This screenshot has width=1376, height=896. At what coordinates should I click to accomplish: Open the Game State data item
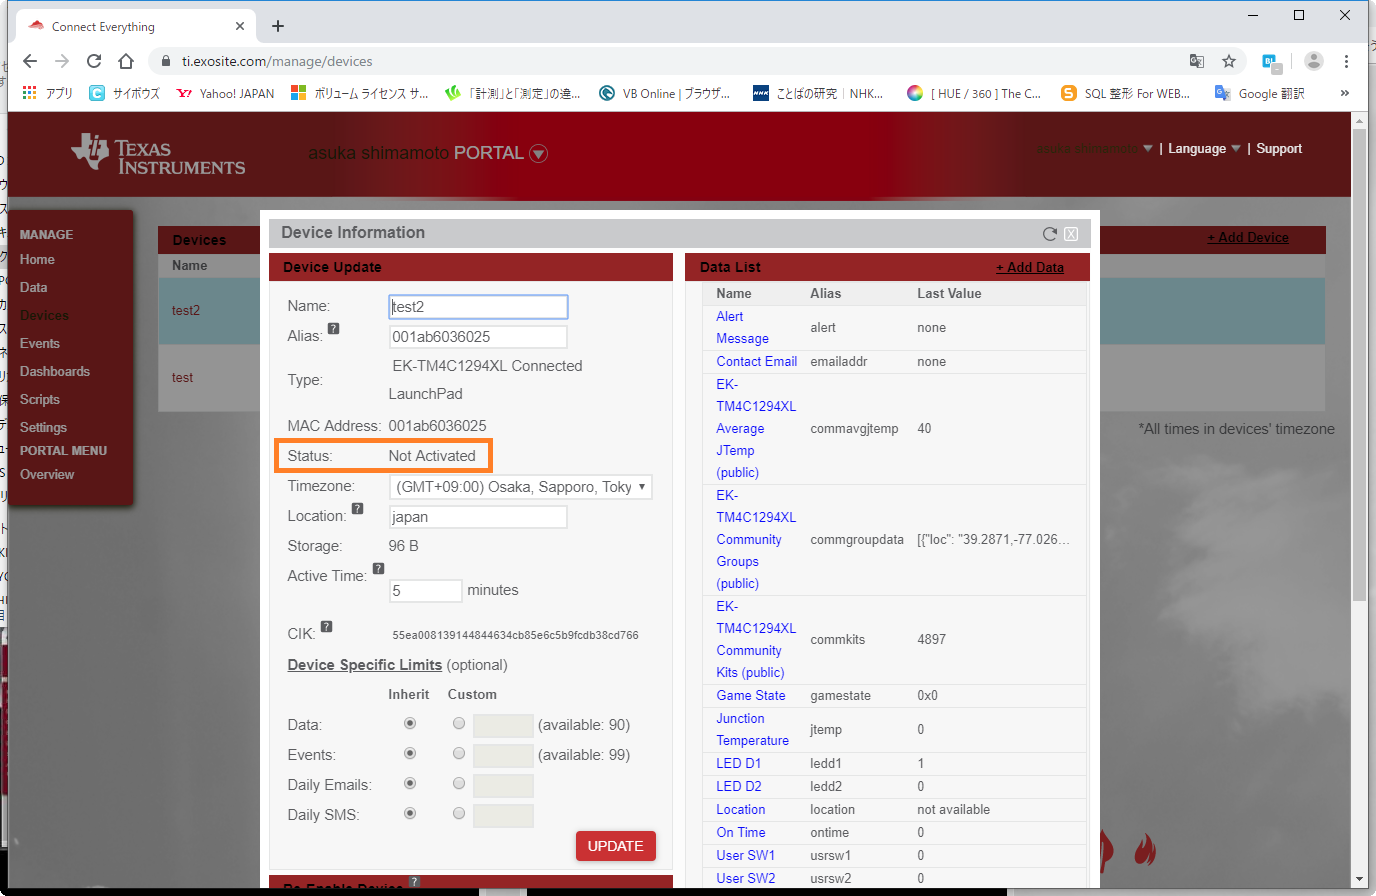751,695
